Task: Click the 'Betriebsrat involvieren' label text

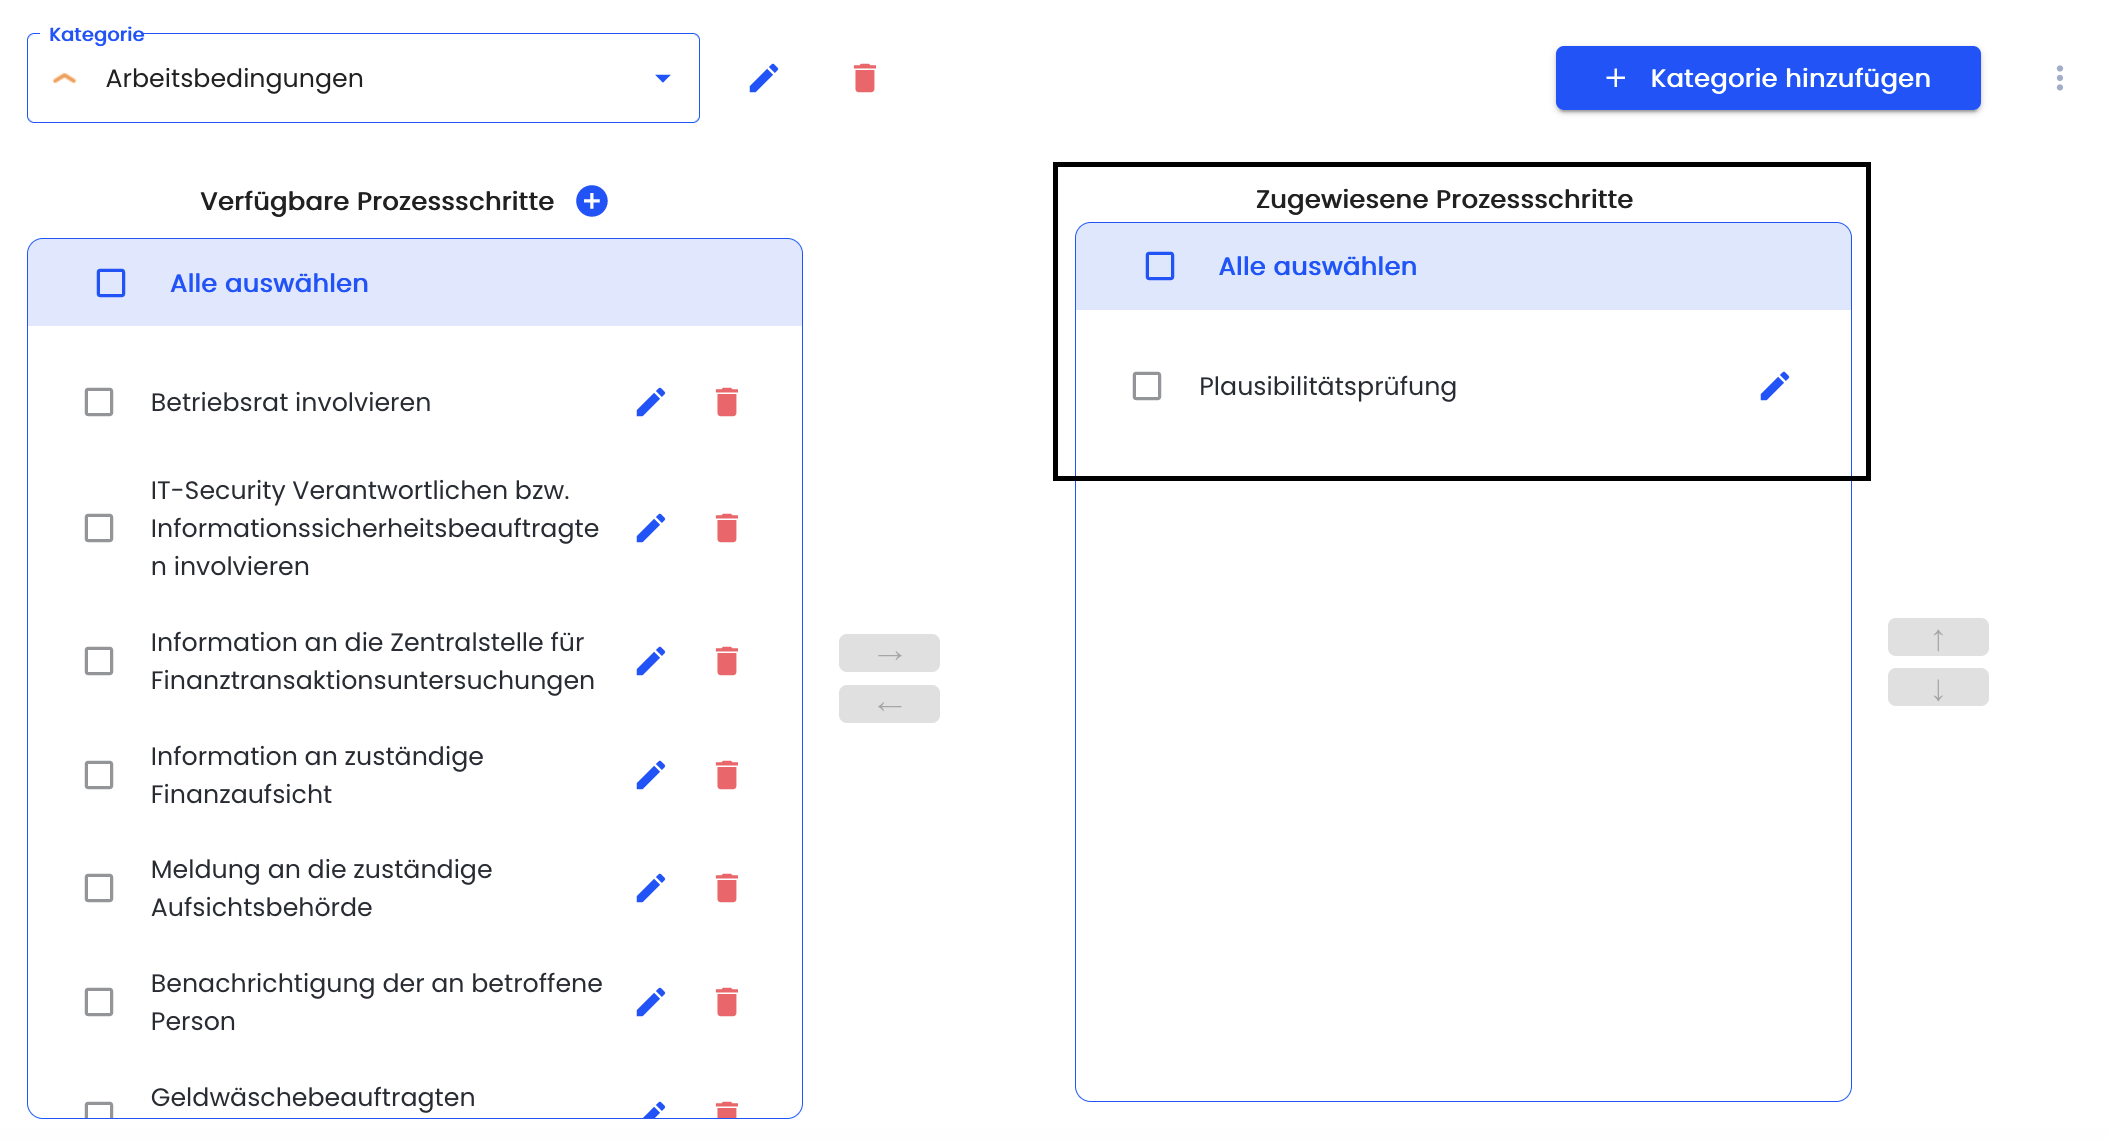Action: coord(291,402)
